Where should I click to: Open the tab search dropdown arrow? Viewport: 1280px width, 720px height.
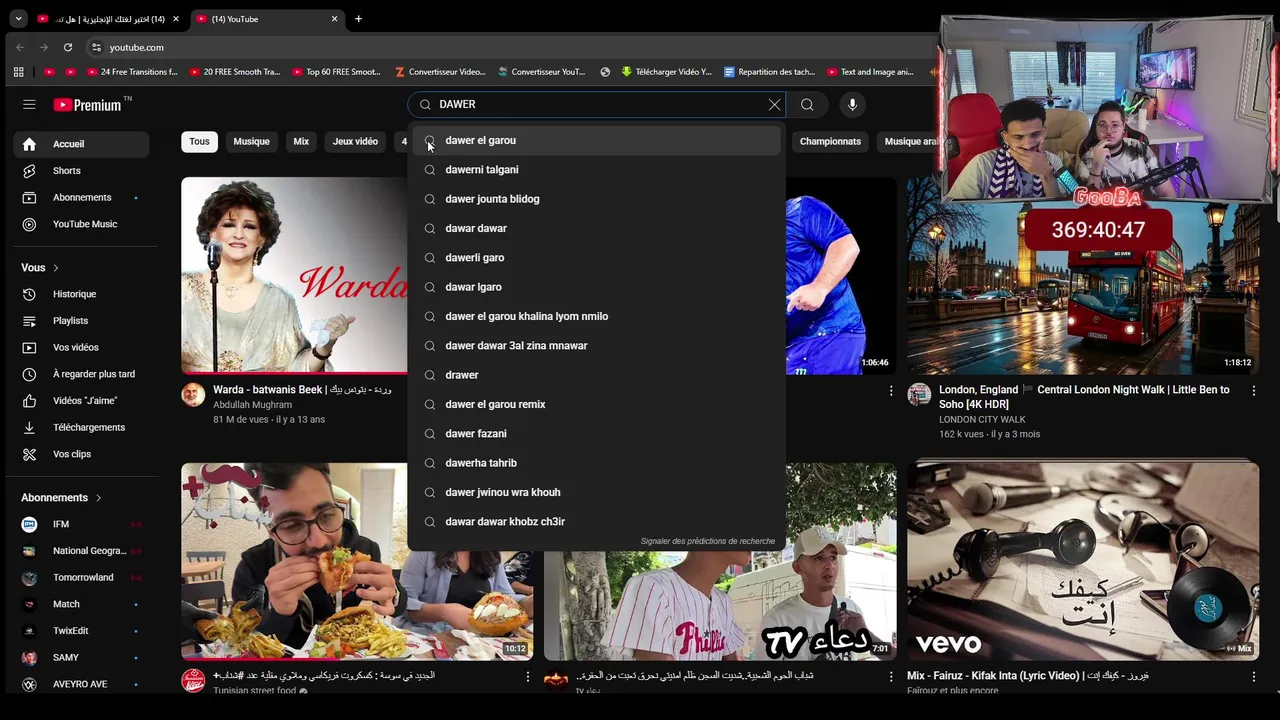point(18,19)
